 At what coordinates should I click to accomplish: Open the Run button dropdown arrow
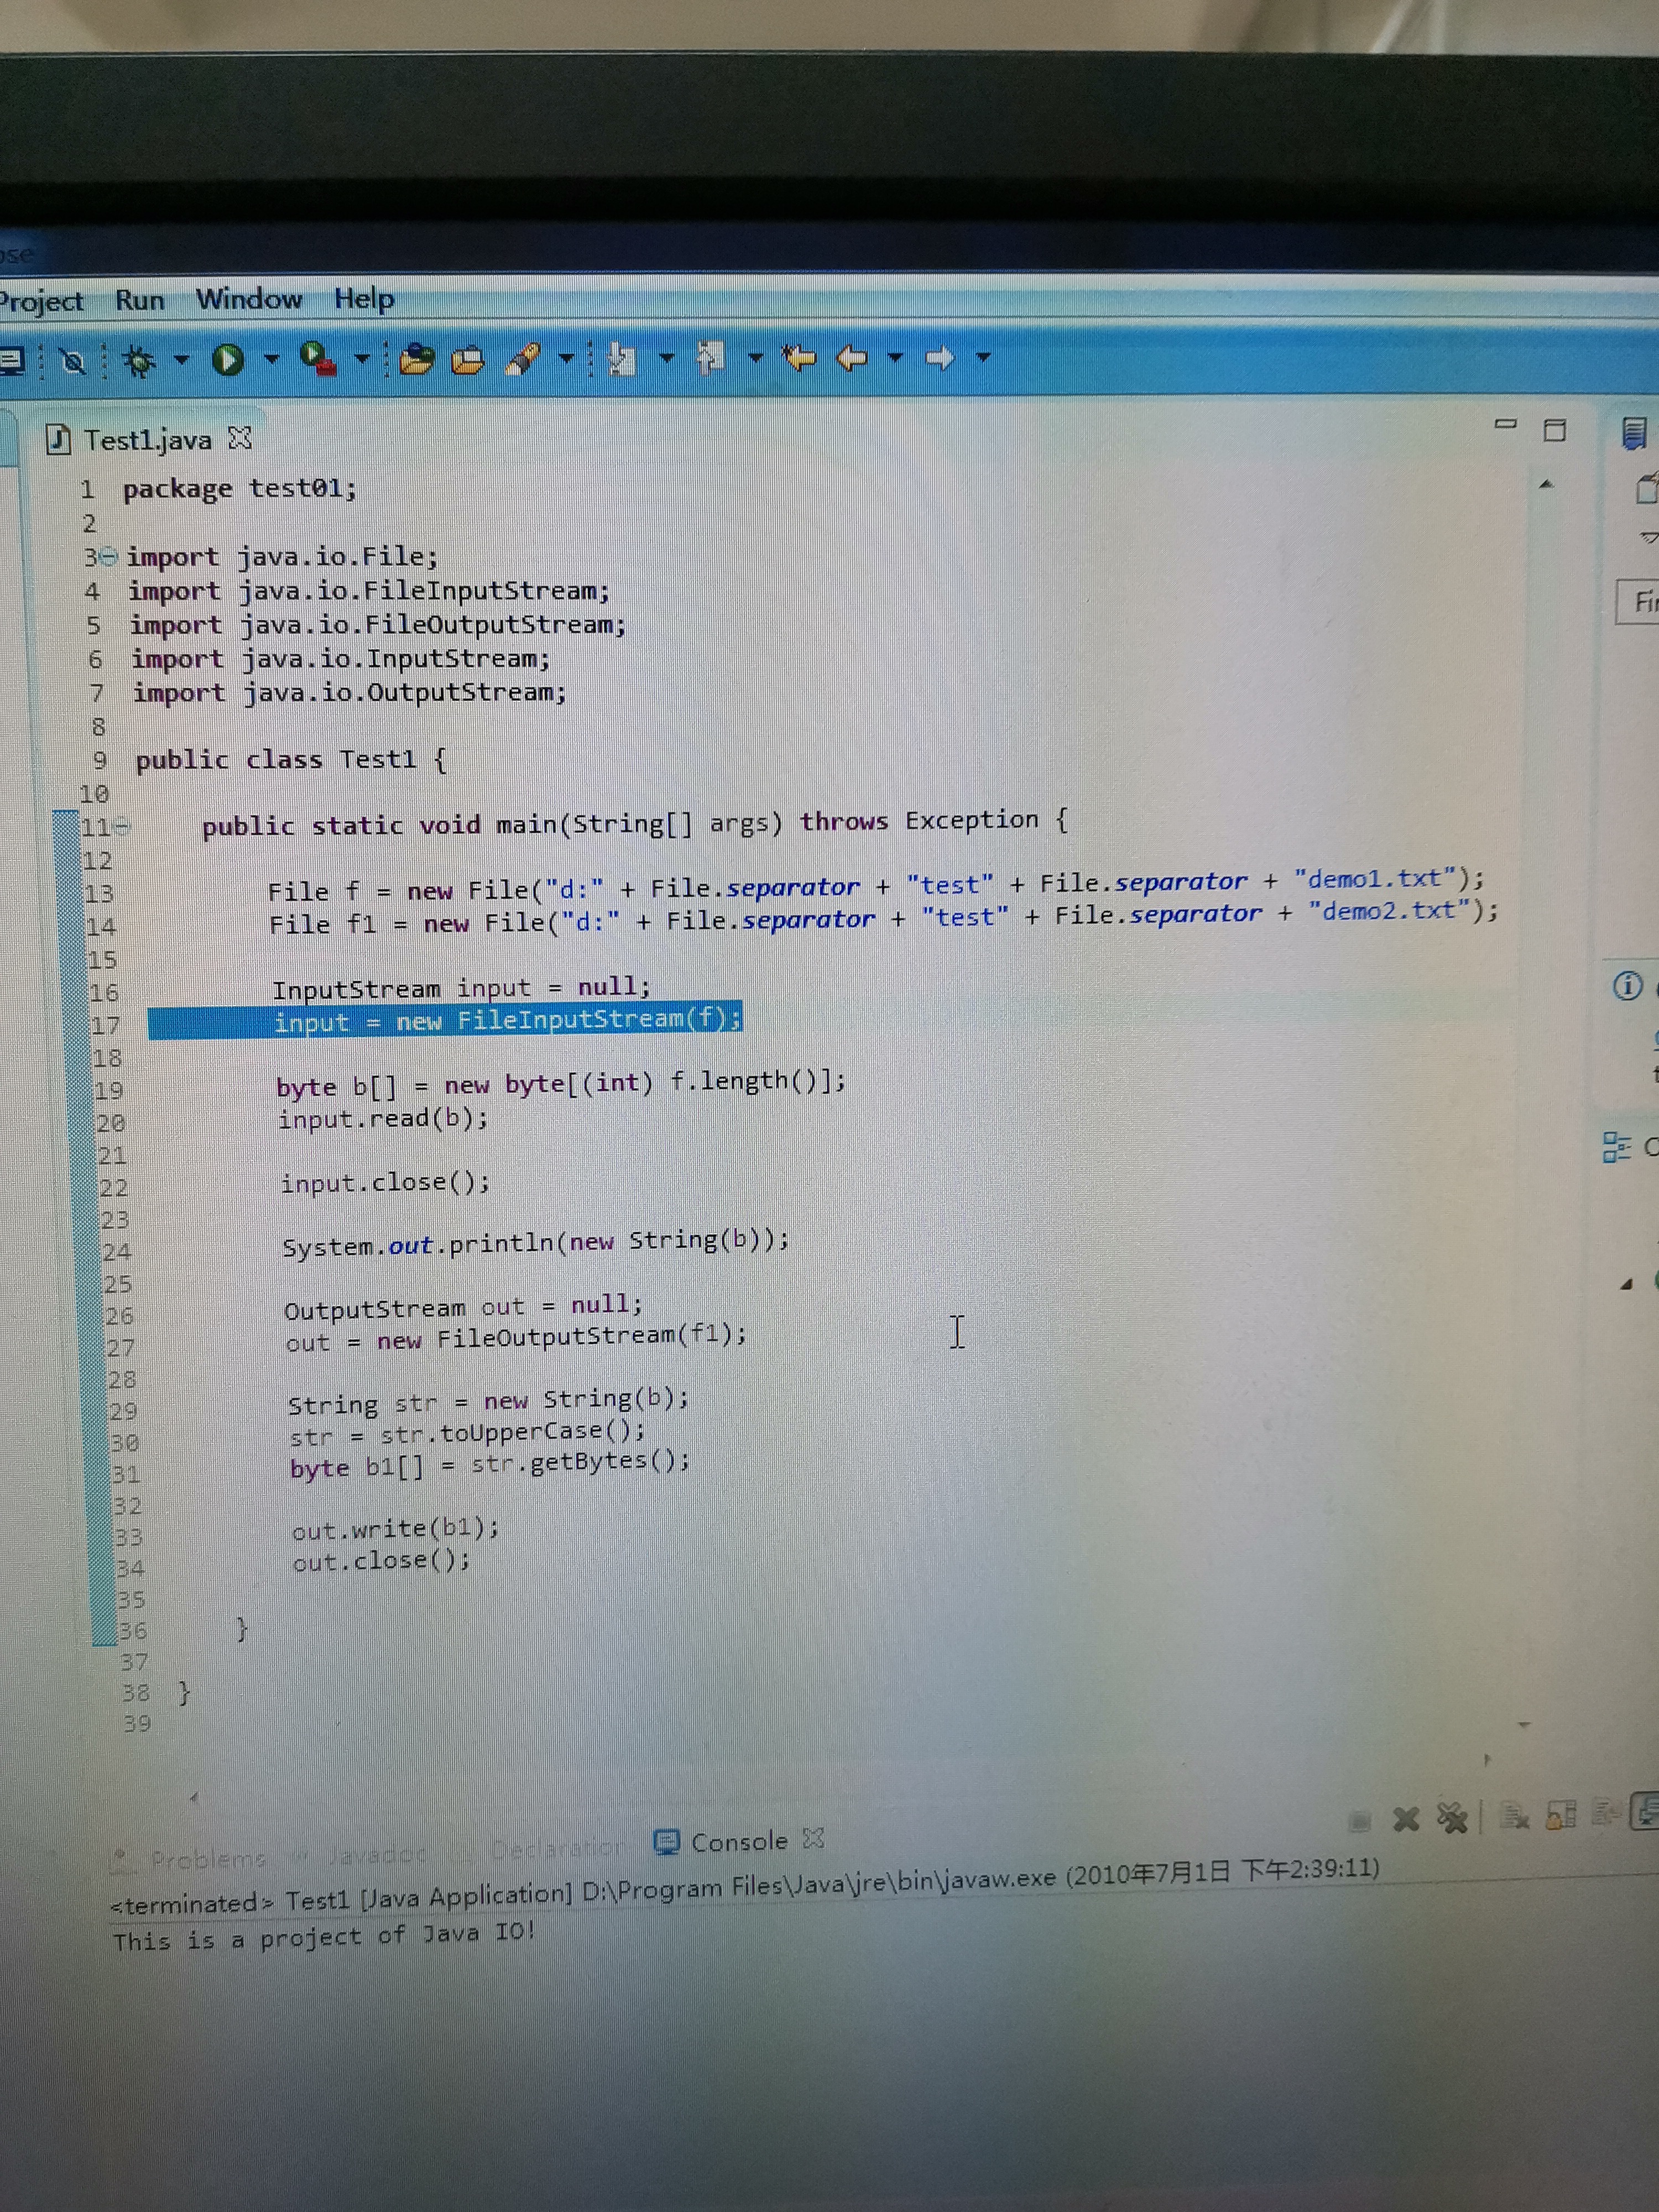271,359
